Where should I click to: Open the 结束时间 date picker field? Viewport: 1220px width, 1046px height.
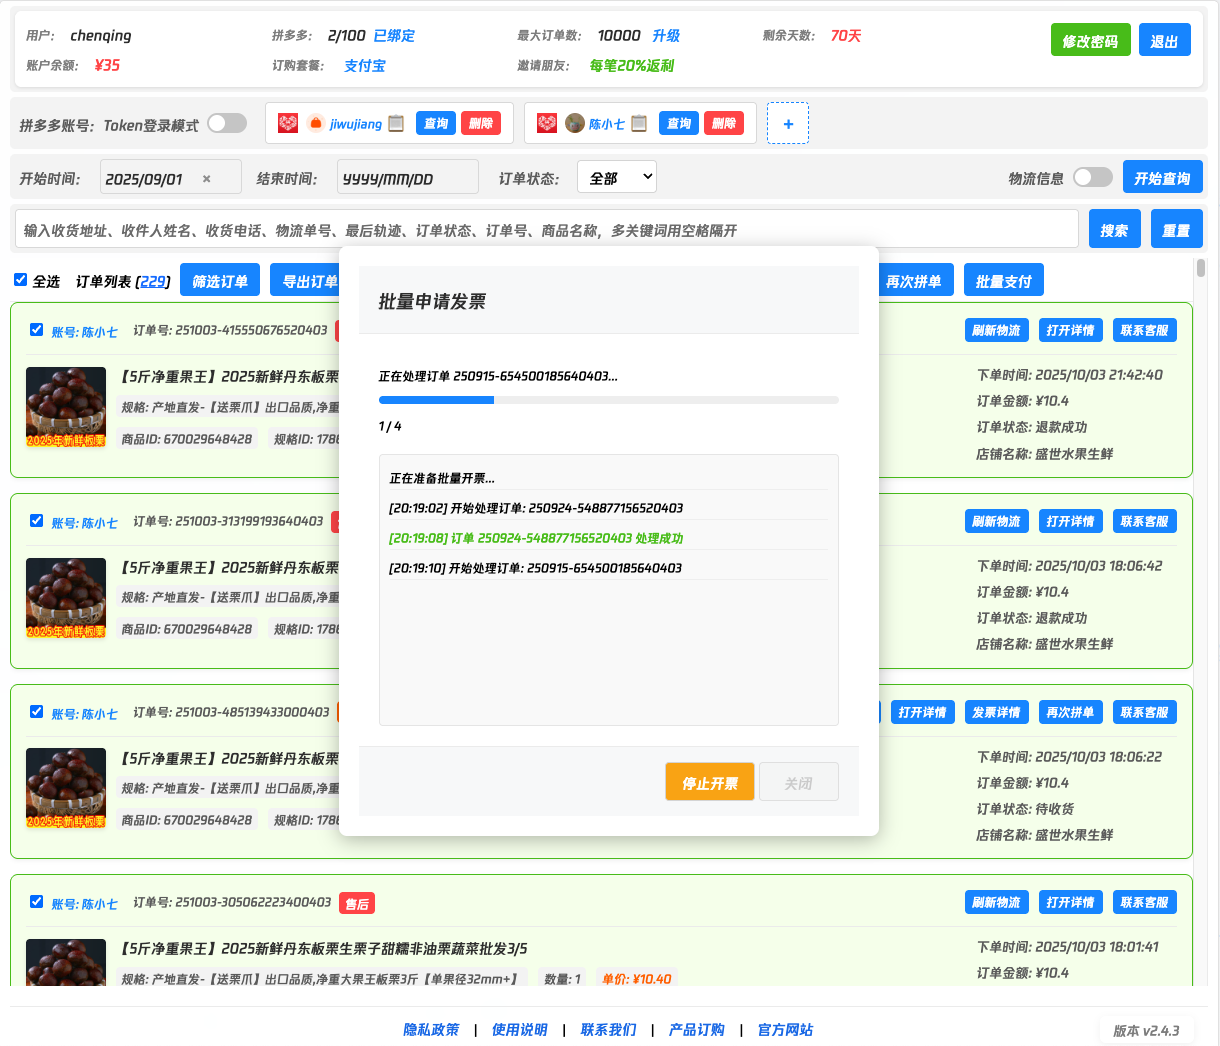(x=407, y=178)
